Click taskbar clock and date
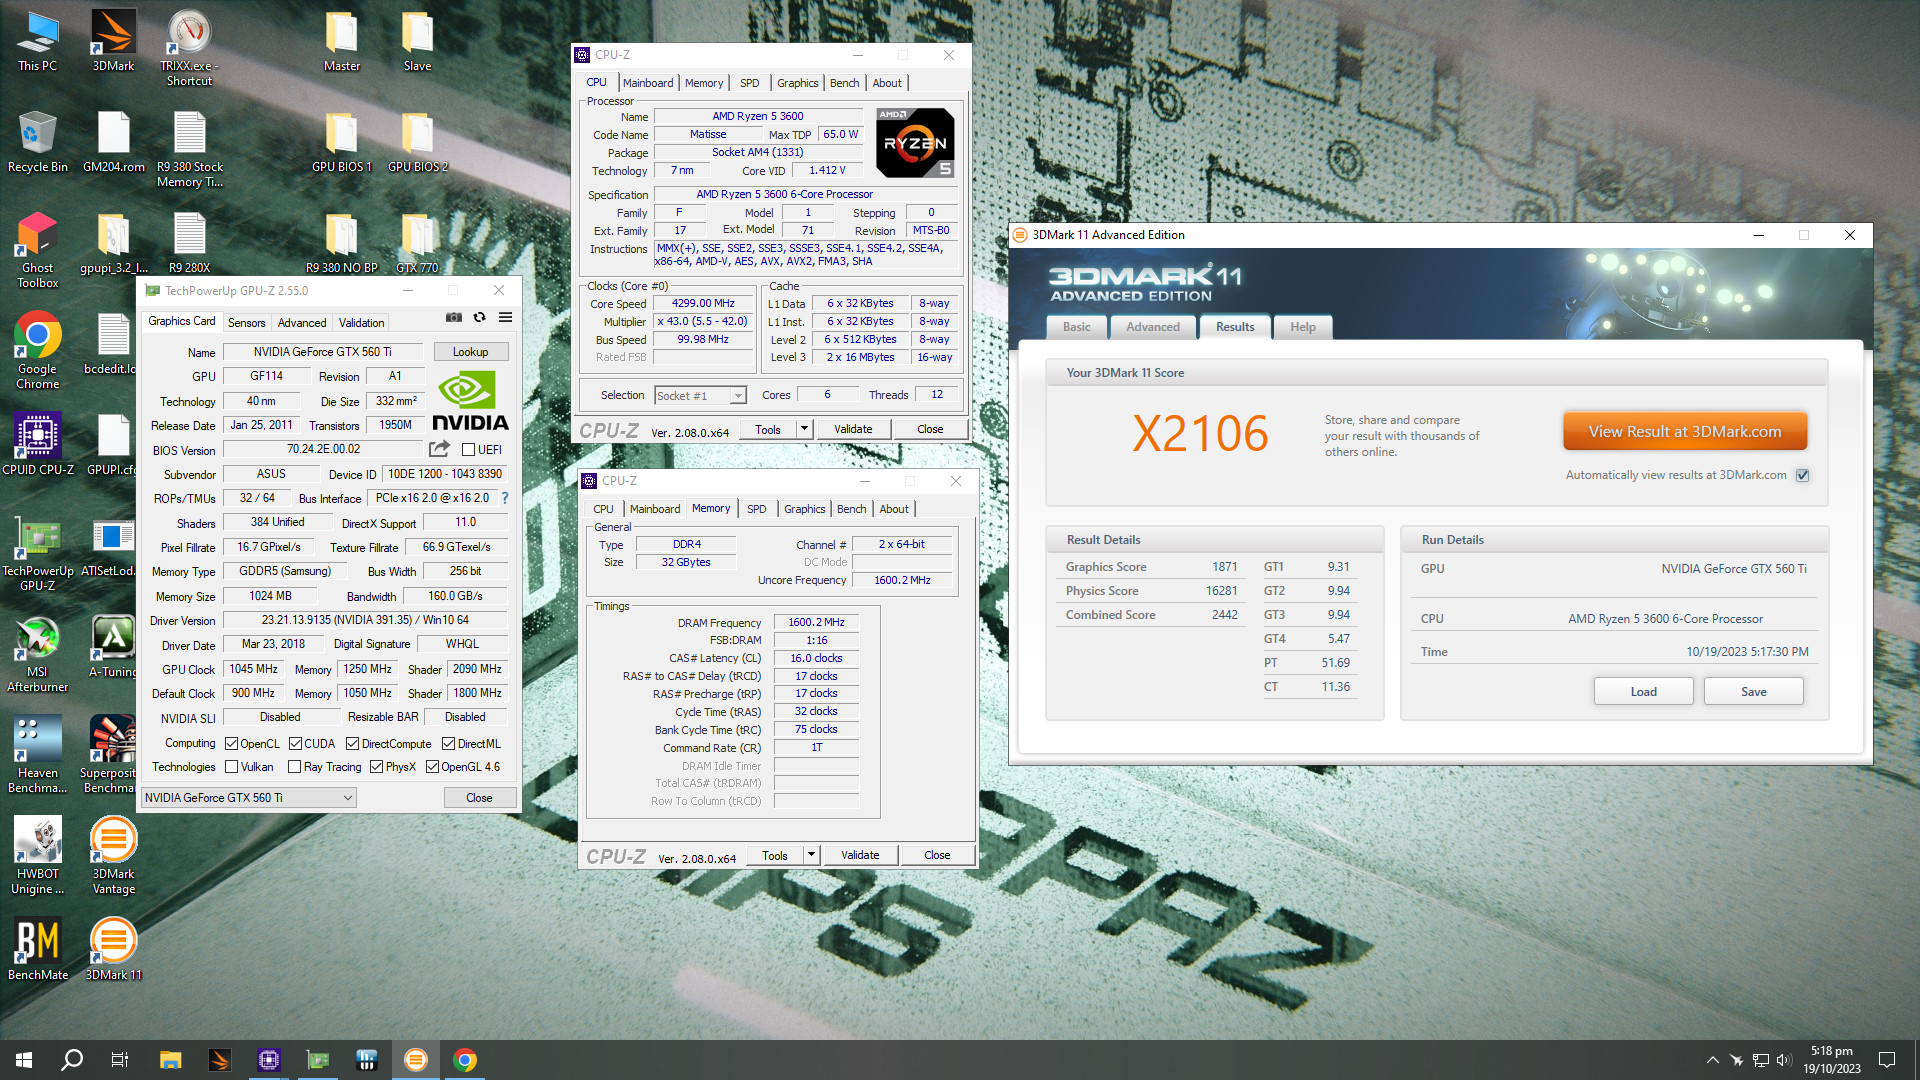This screenshot has width=1920, height=1080. click(x=1831, y=1060)
